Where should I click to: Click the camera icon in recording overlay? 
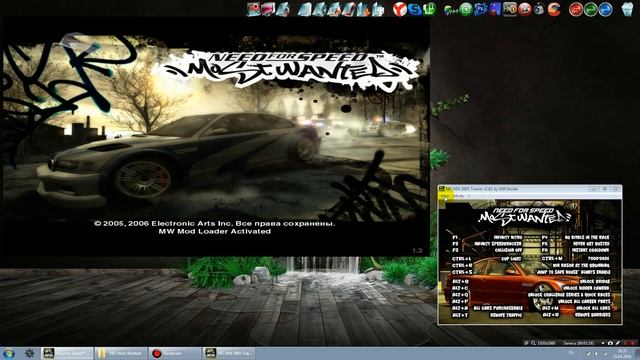[x=610, y=343]
